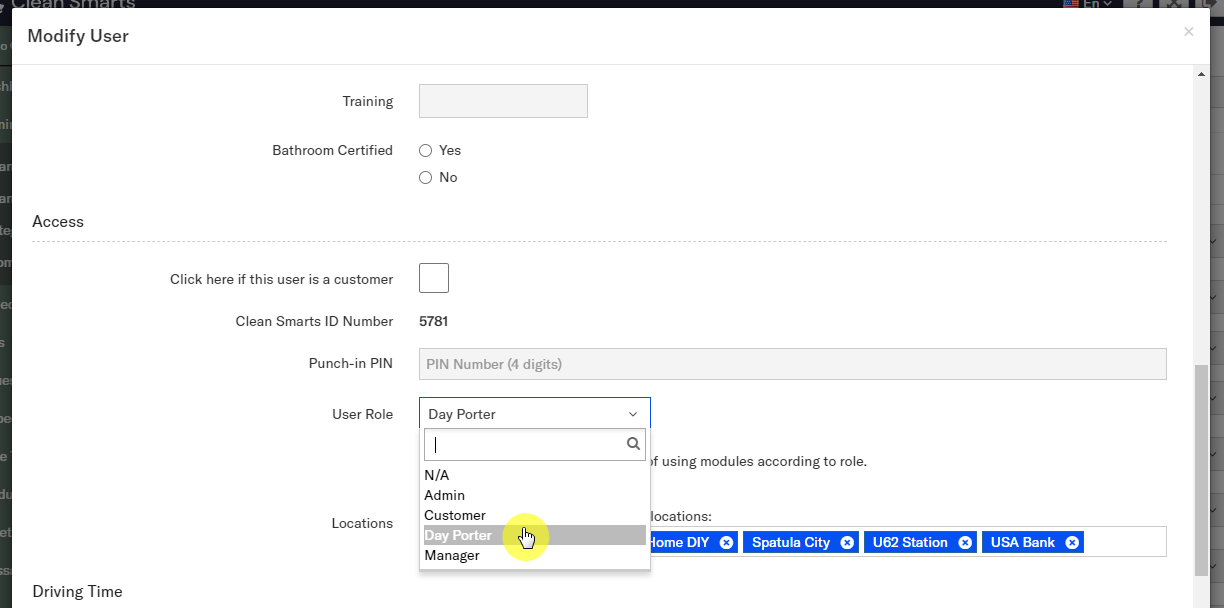Select the highlighted Day Porter option
The image size is (1224, 608).
[x=459, y=535]
